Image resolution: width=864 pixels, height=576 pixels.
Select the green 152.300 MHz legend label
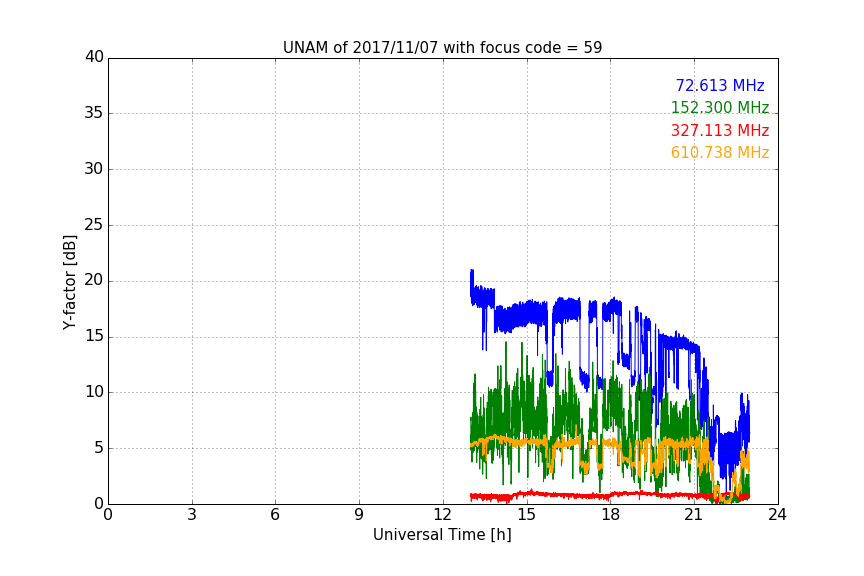point(720,107)
